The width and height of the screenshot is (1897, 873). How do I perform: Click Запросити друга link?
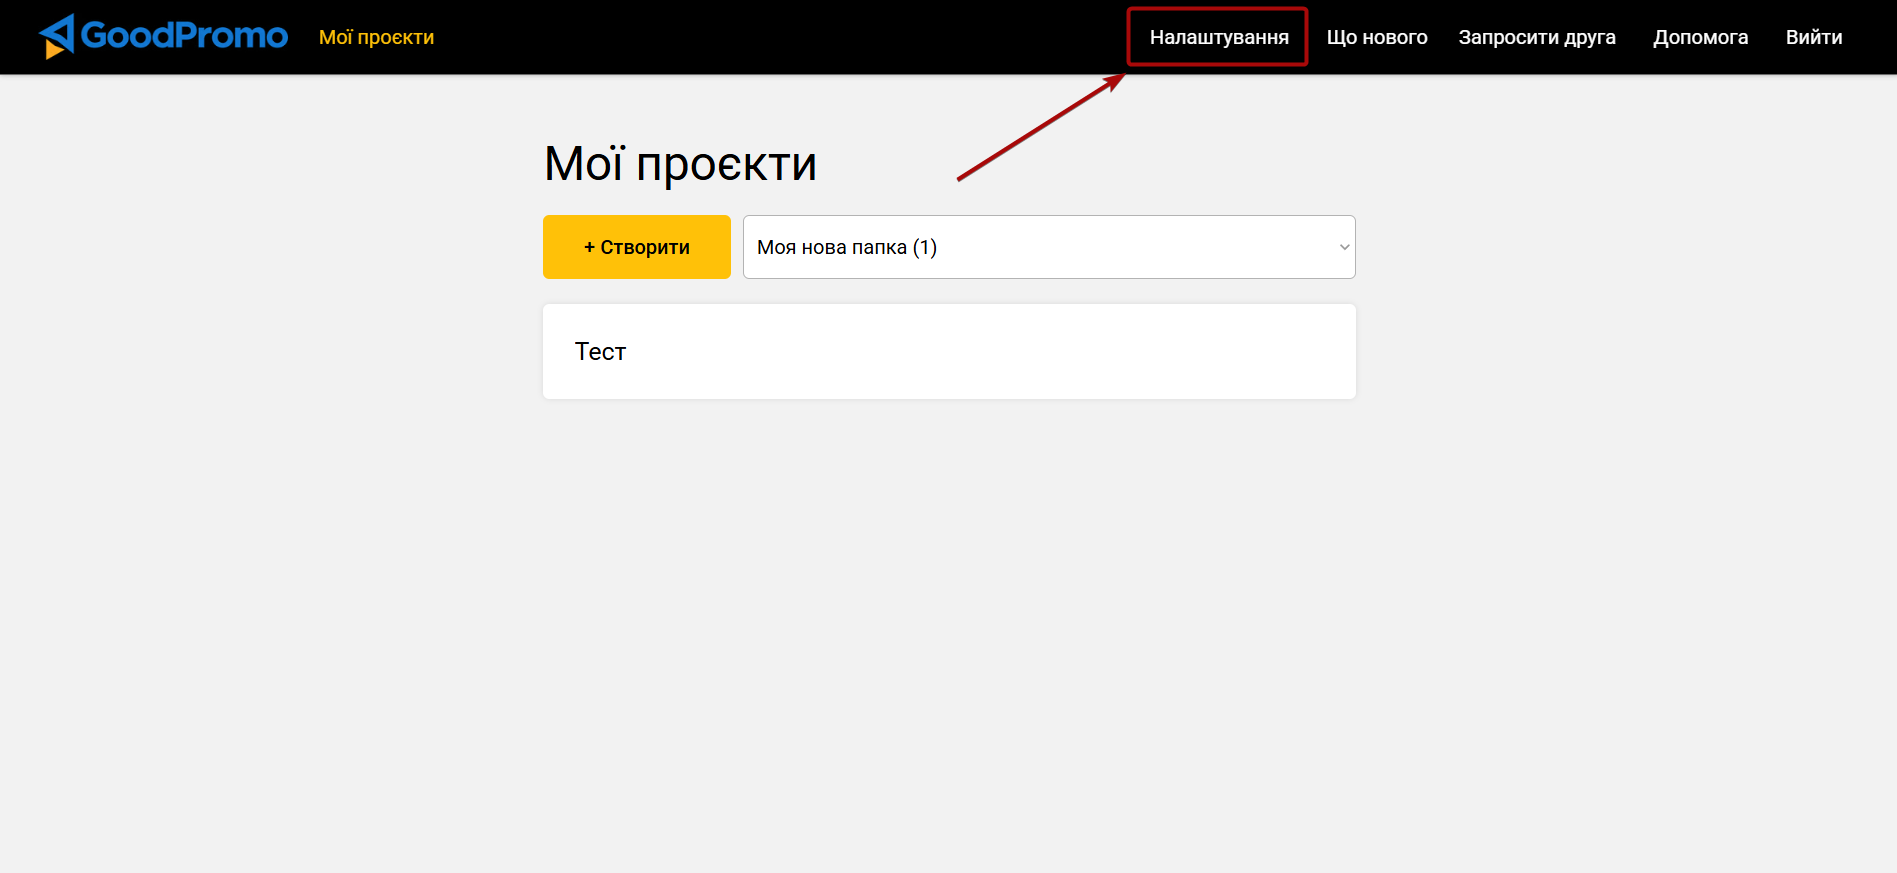[1537, 37]
